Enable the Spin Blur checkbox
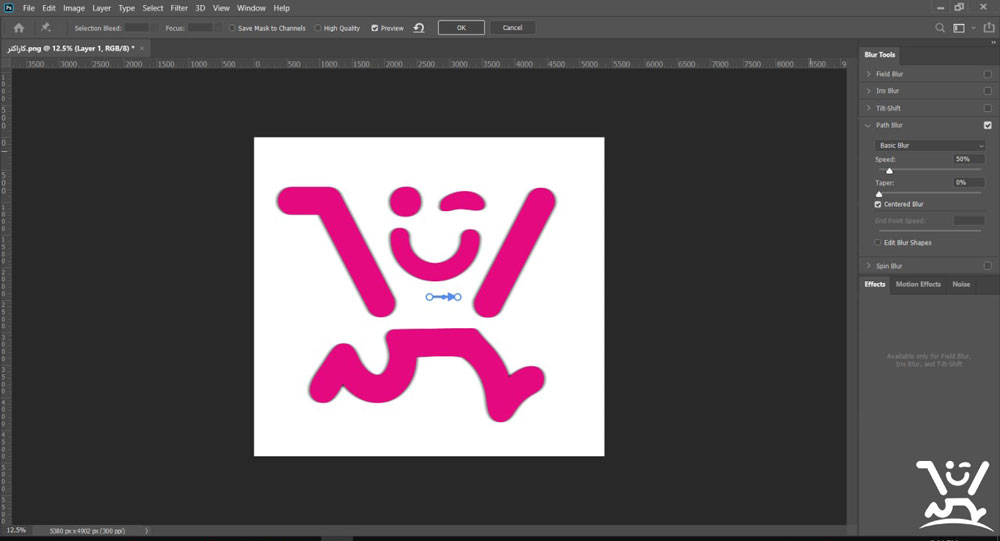Screen dimensions: 1000x541 click(x=987, y=266)
